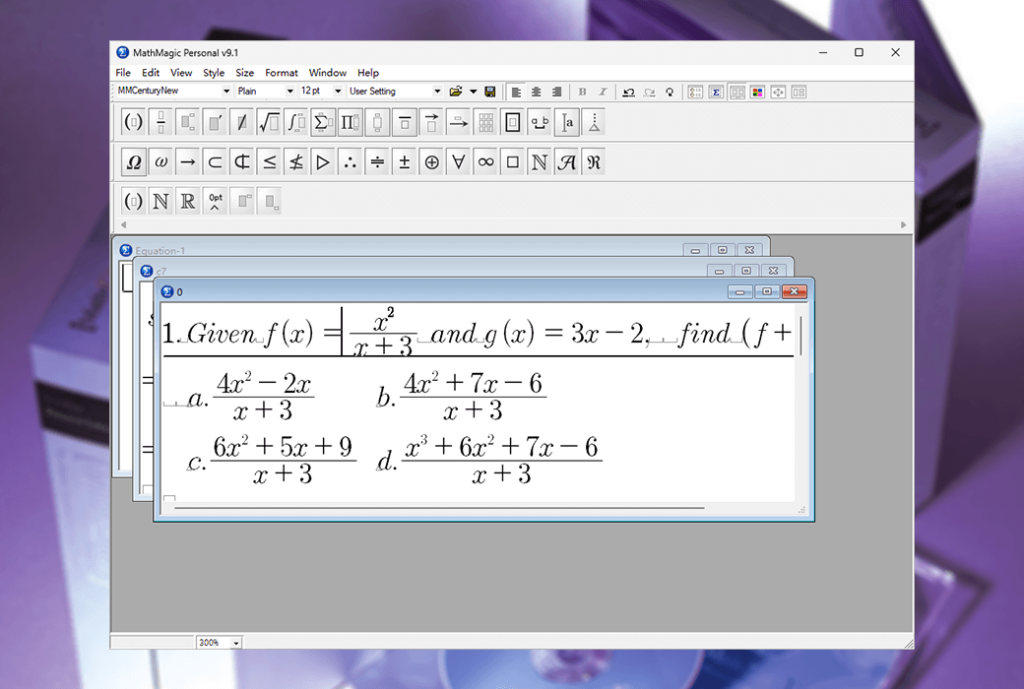Viewport: 1024px width, 689px height.
Task: Open the Format menu
Action: (281, 72)
